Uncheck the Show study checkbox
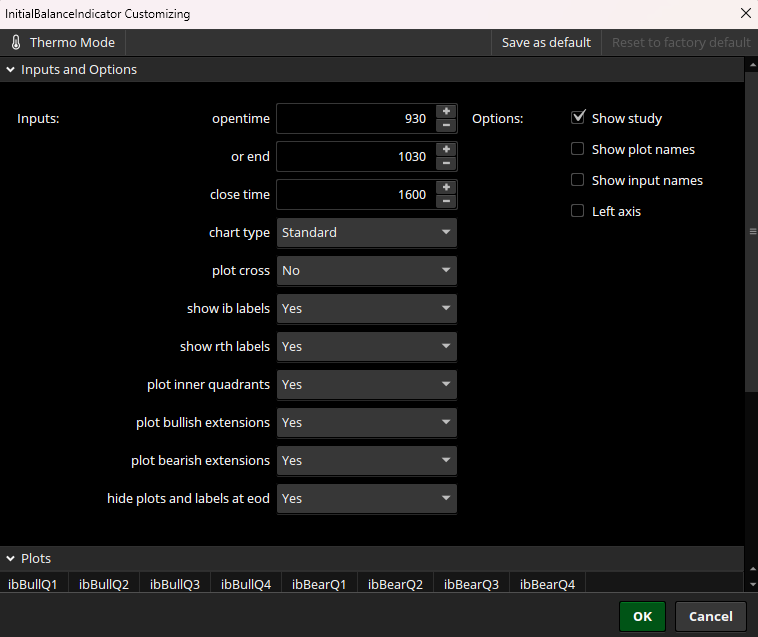This screenshot has height=637, width=758. [x=577, y=118]
